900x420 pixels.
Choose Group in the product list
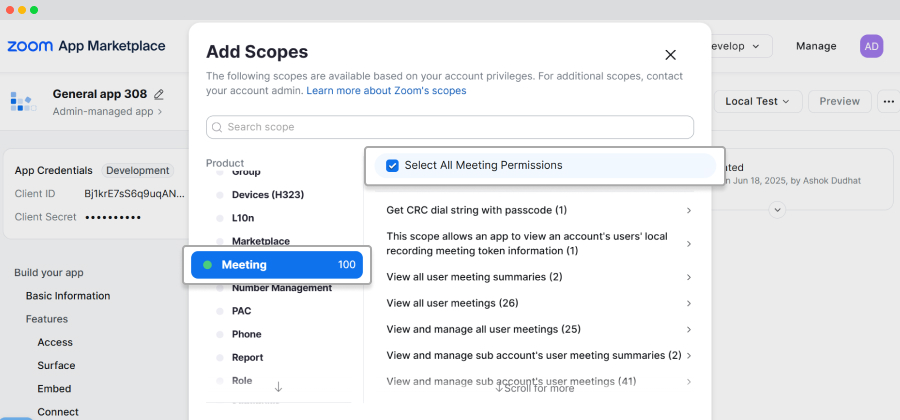pos(246,172)
